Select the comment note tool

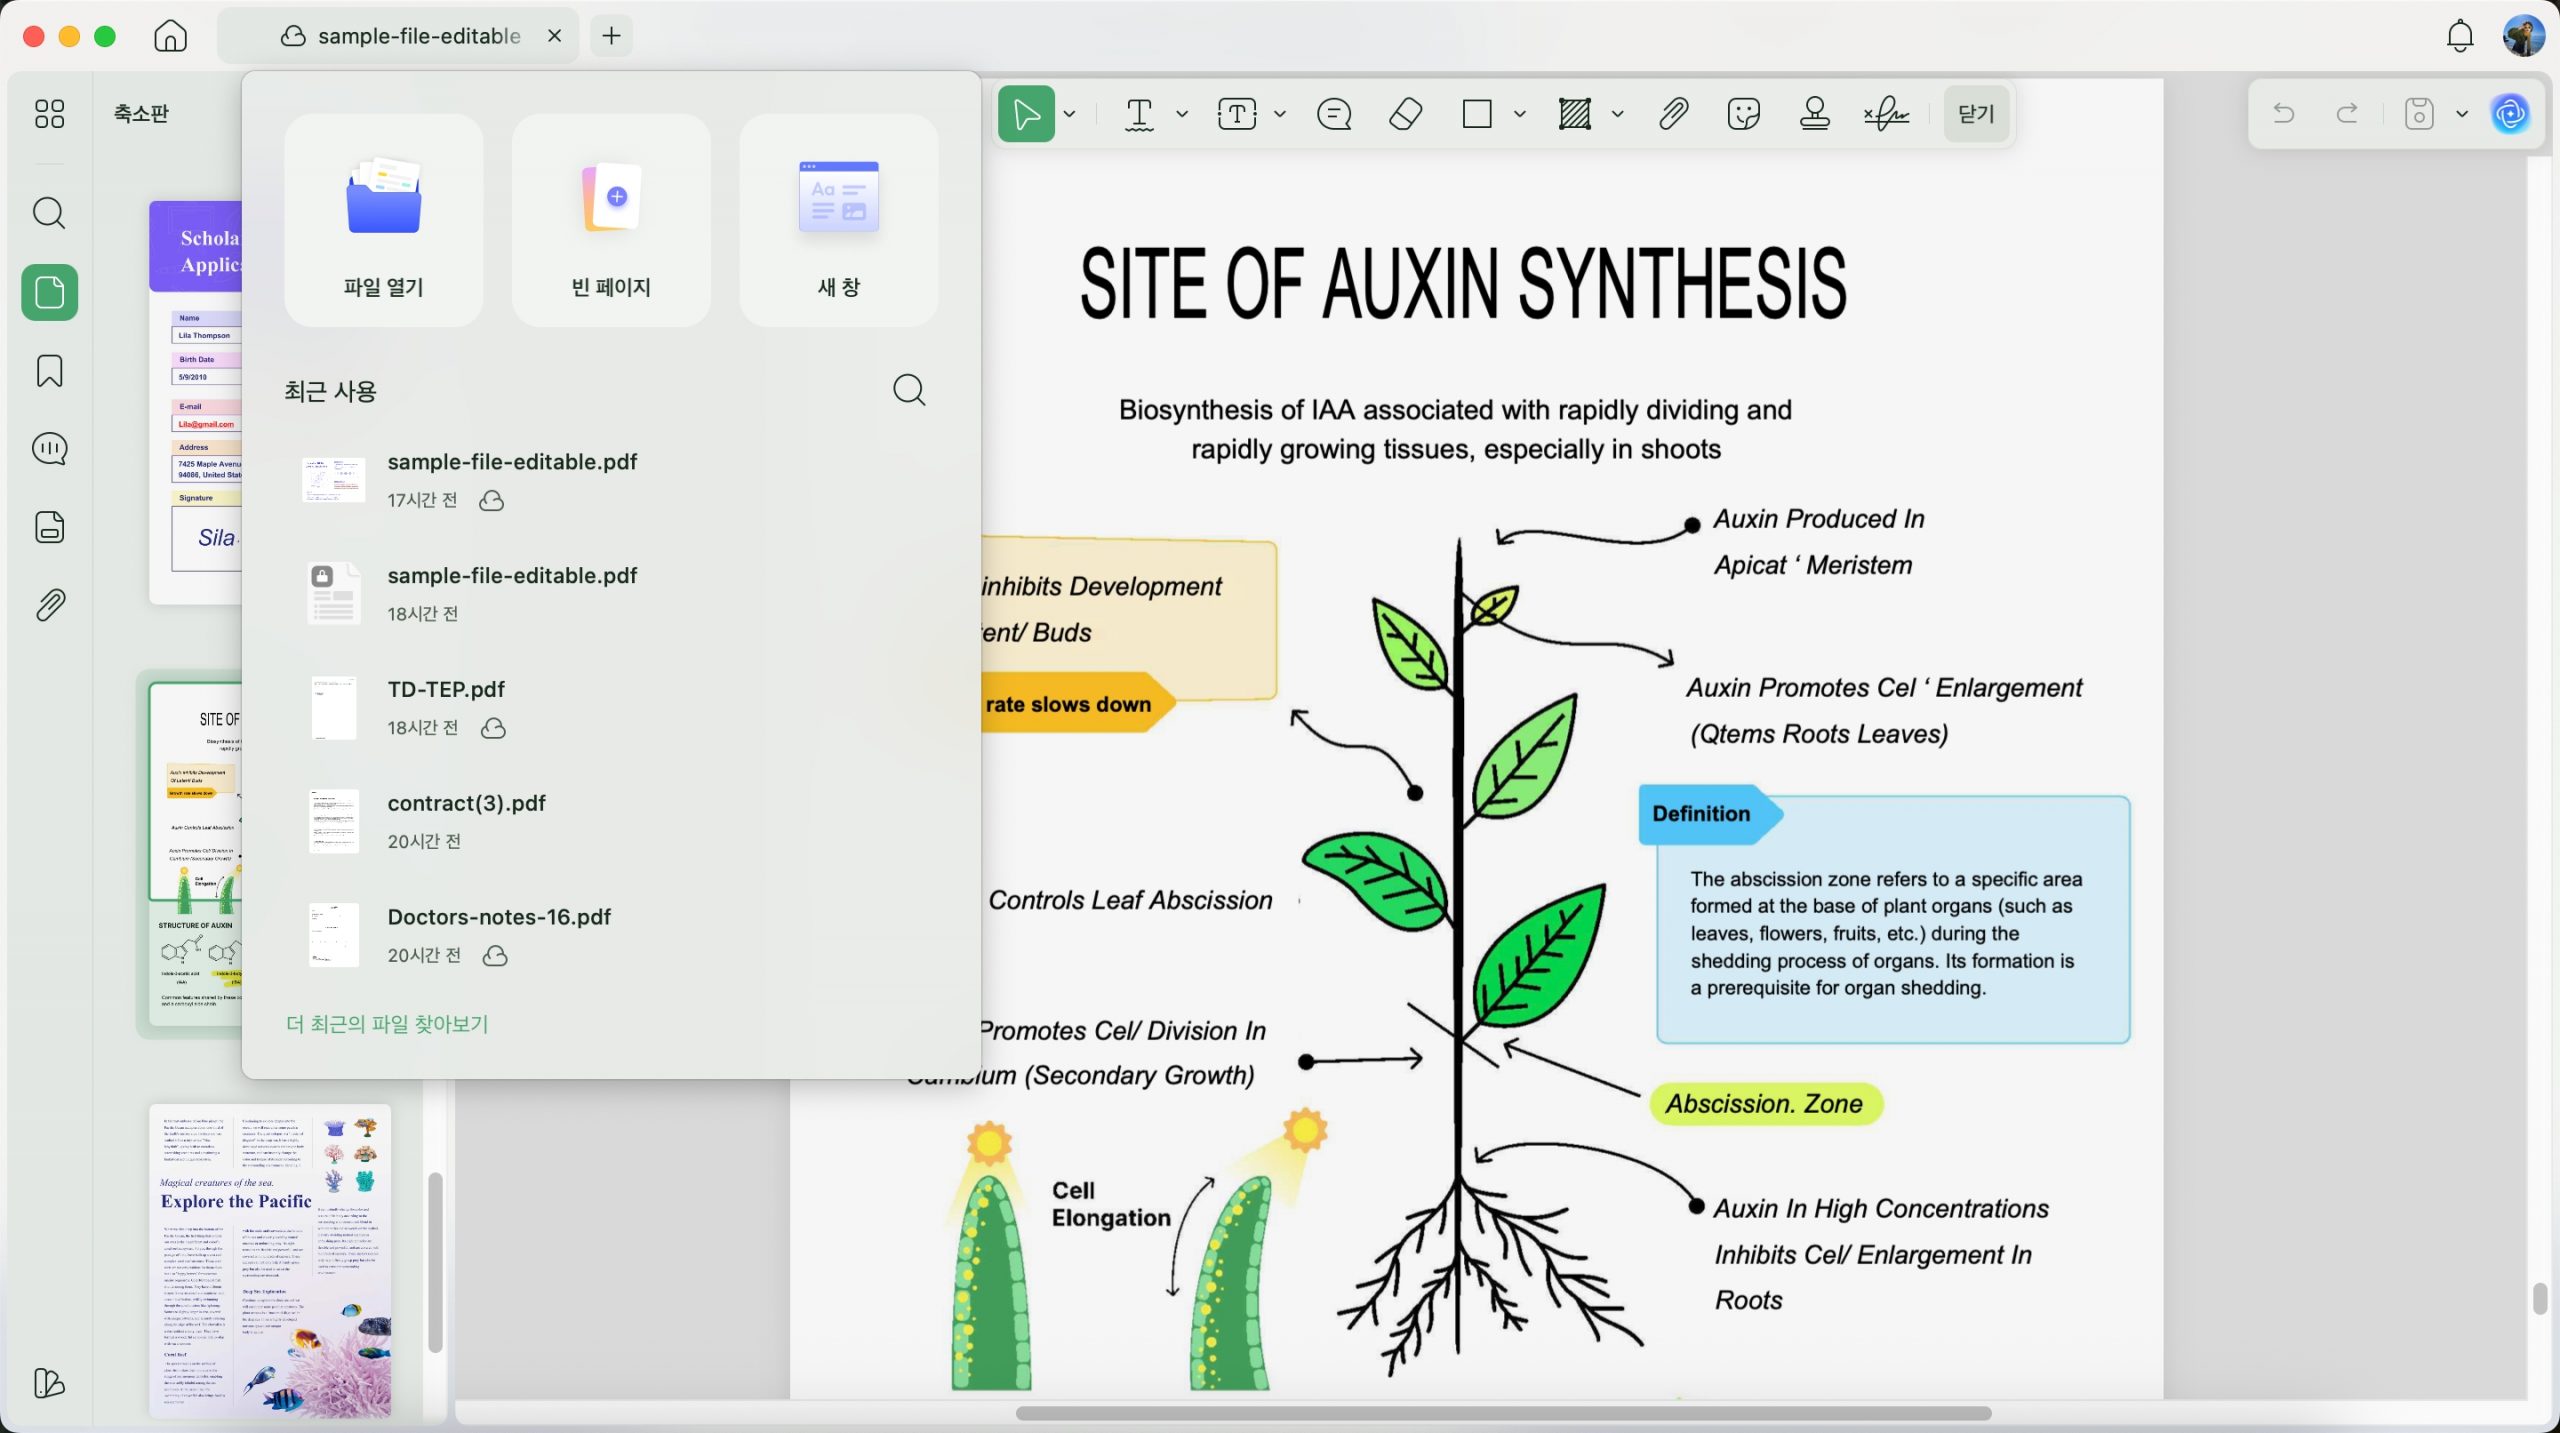point(1334,114)
